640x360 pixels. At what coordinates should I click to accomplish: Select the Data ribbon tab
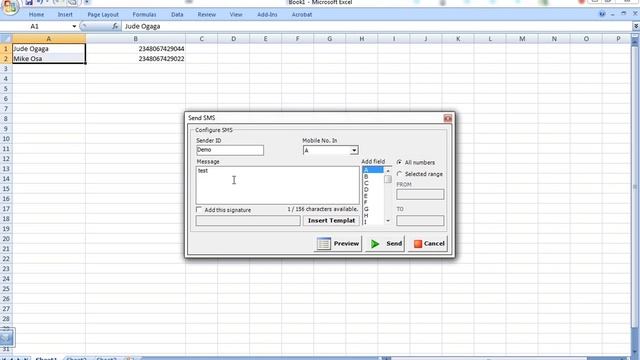177,15
